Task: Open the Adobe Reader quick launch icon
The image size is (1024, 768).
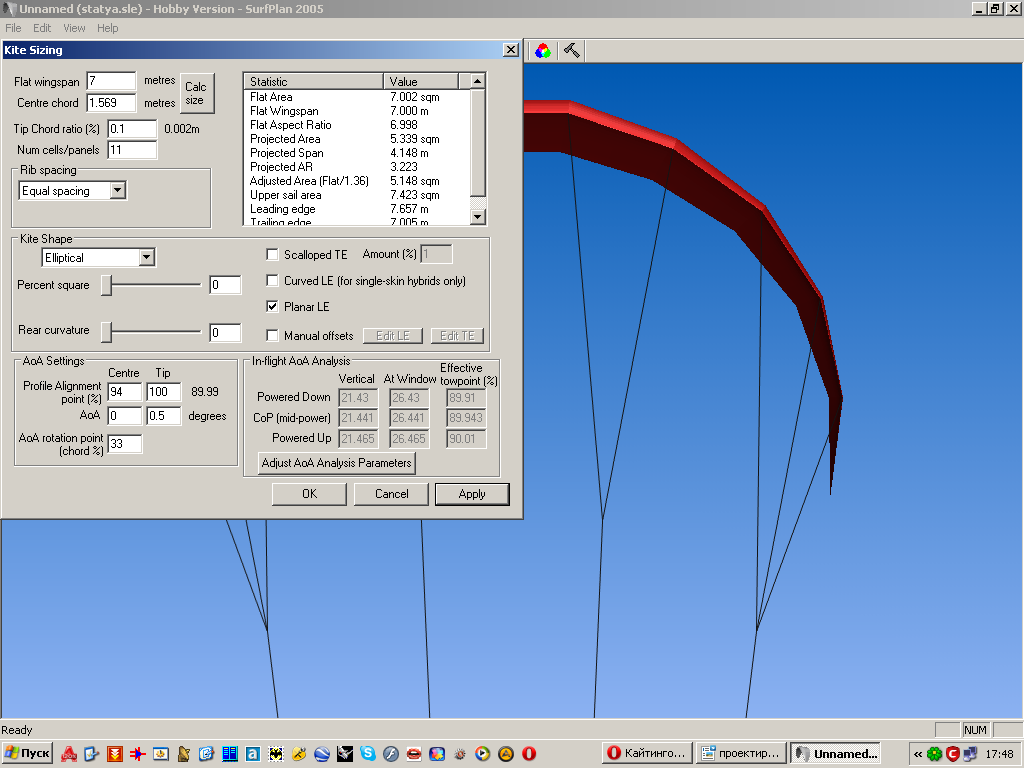Action: tap(69, 753)
